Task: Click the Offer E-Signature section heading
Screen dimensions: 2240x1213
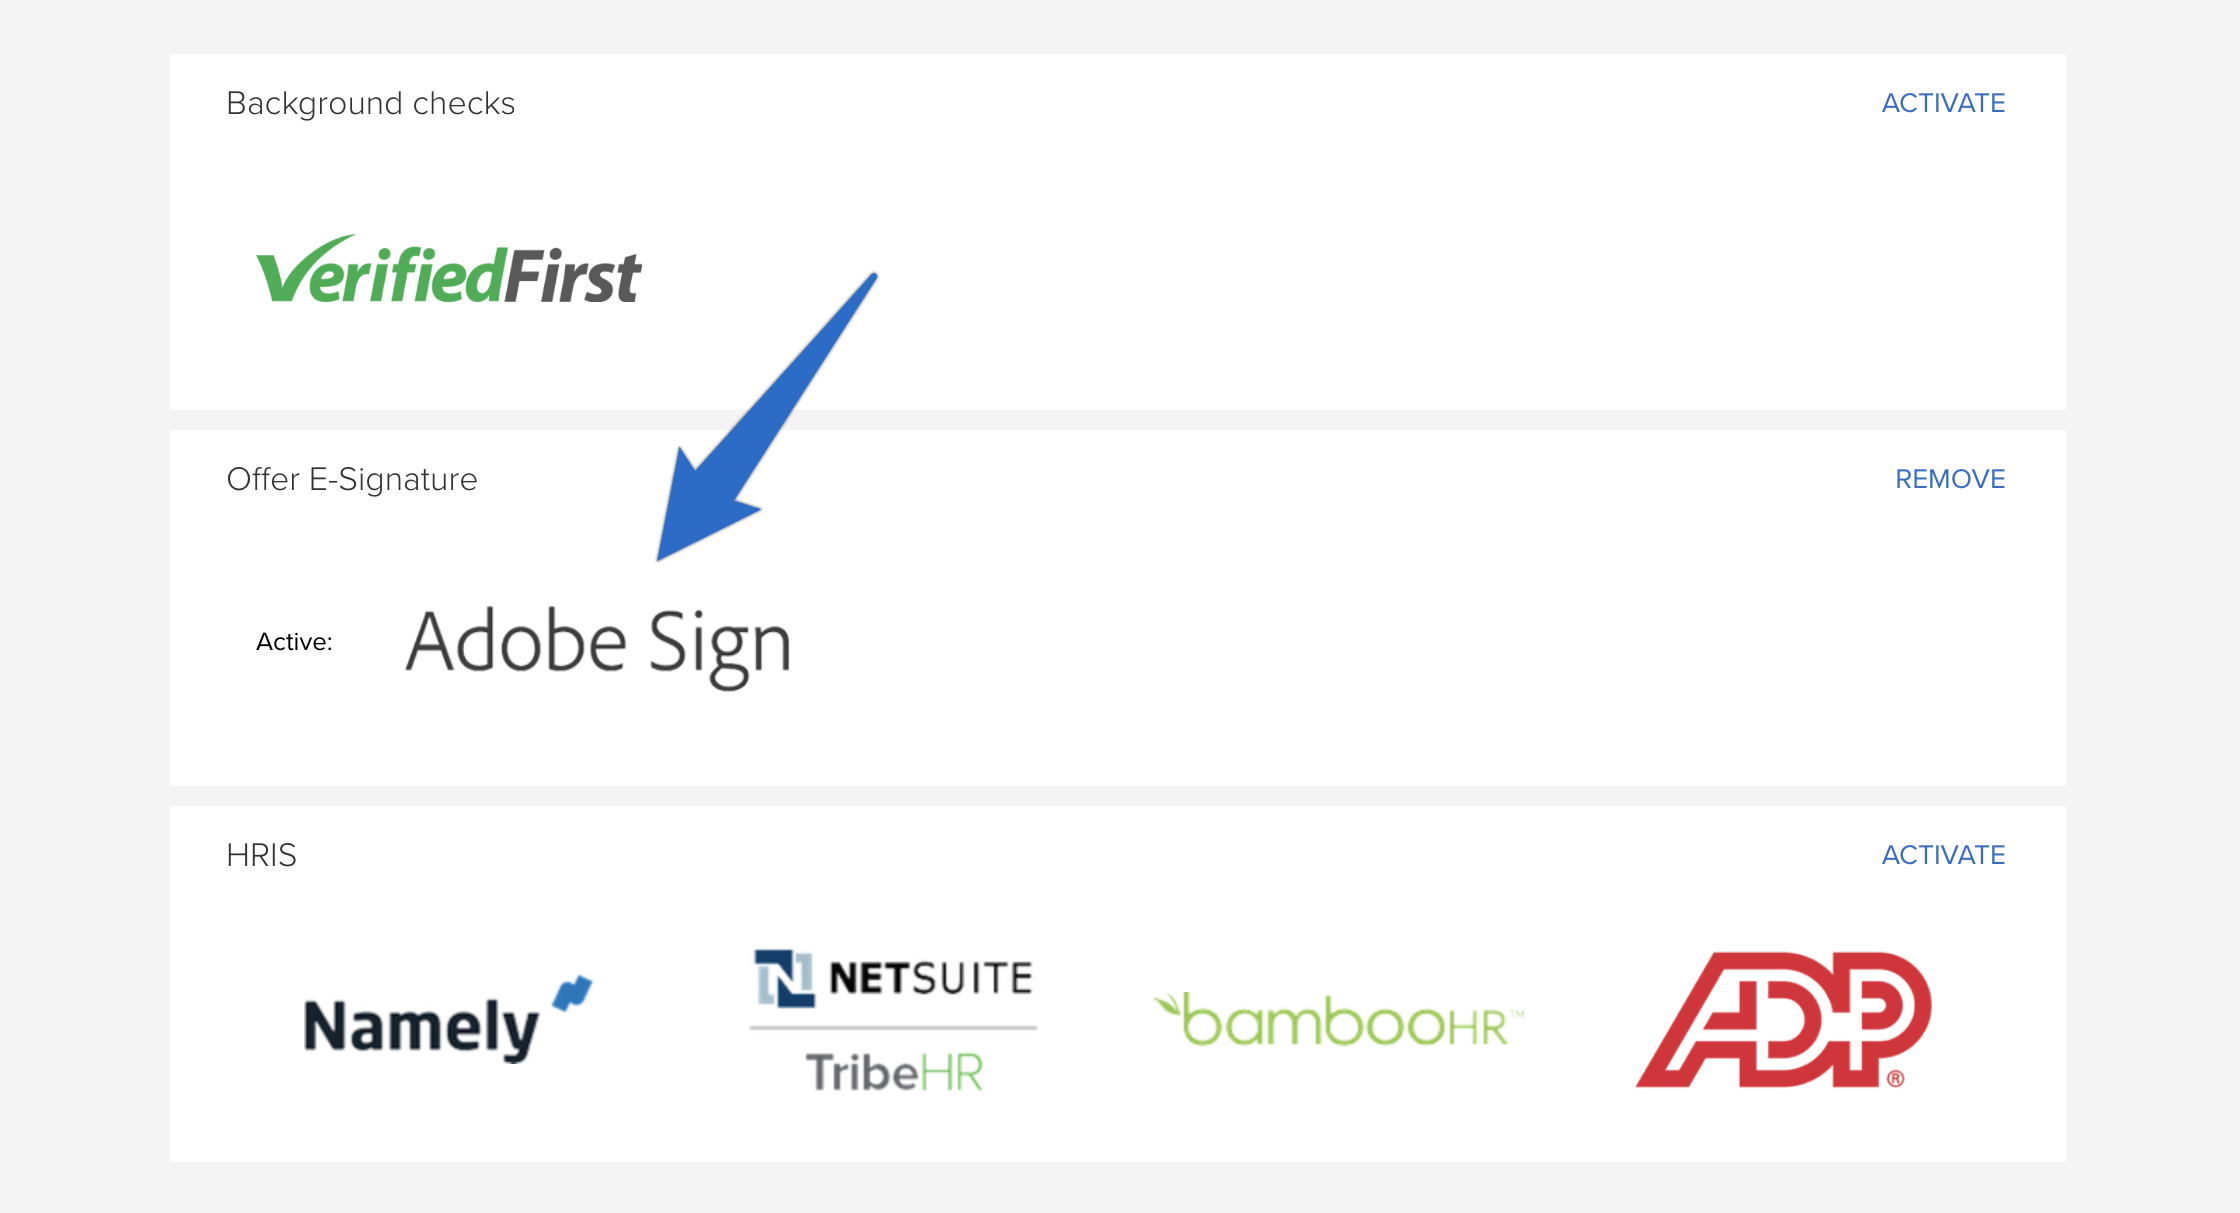Action: pos(352,480)
